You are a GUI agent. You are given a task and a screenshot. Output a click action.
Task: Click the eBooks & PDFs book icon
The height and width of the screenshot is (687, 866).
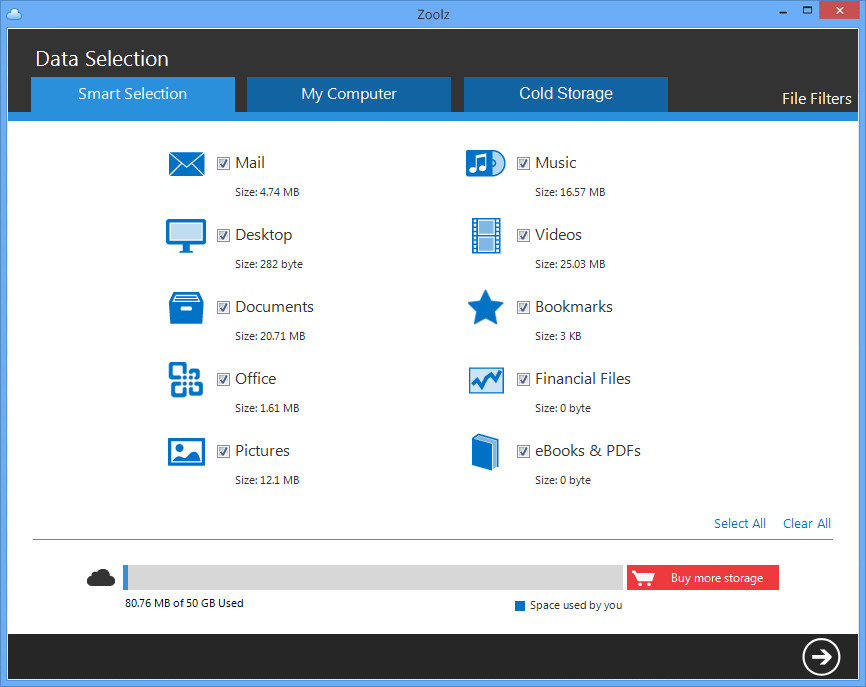point(485,452)
